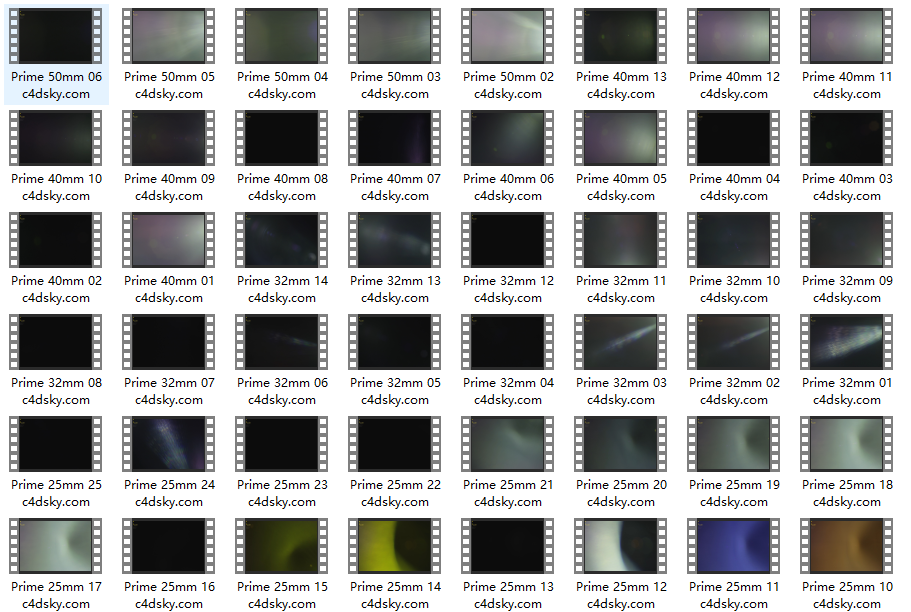Choose the Prime 40mm 01 thumbnail
Screen dimensions: 911x612
click(168, 239)
